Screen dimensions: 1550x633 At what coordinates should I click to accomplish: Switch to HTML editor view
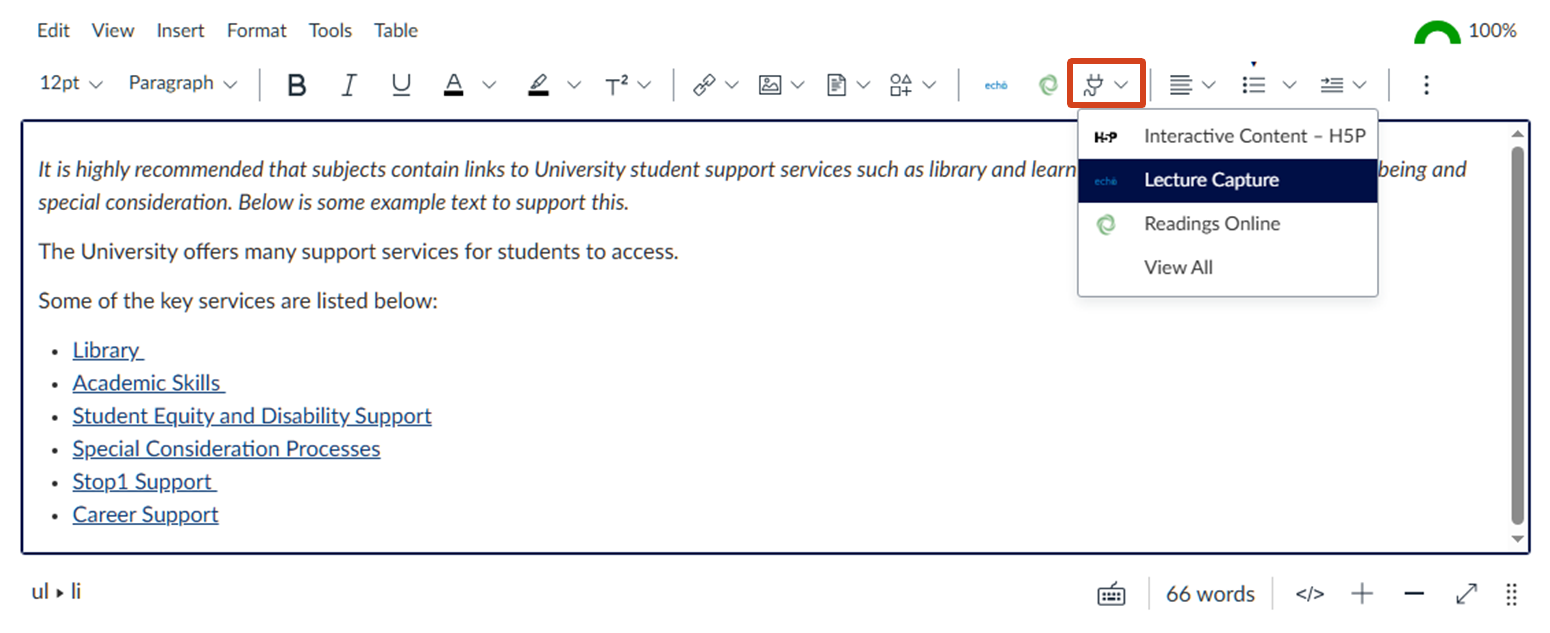pyautogui.click(x=1309, y=594)
